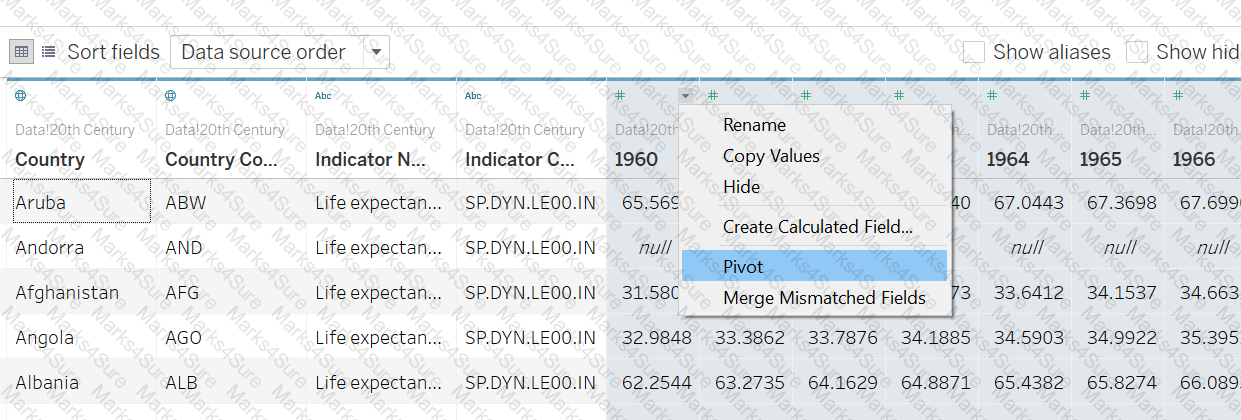1241x420 pixels.
Task: Click the Angola cell
Action: pos(82,337)
